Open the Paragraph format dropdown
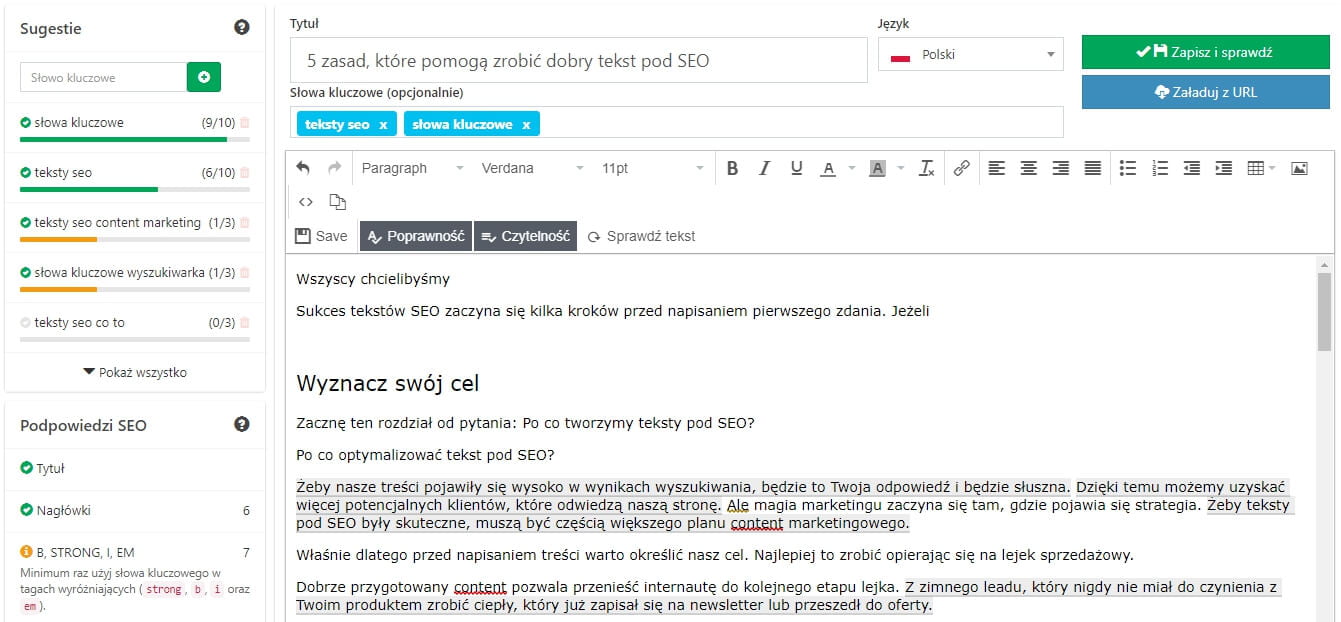This screenshot has width=1341, height=622. tap(412, 168)
